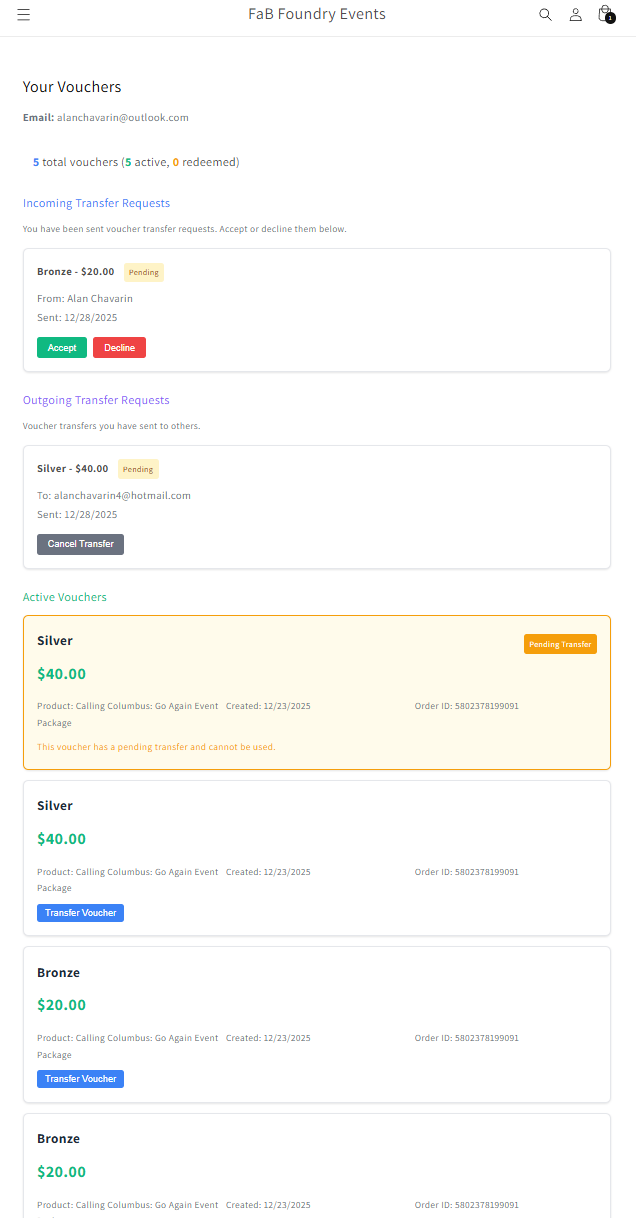Click the Active Vouchers heading

pyautogui.click(x=65, y=597)
